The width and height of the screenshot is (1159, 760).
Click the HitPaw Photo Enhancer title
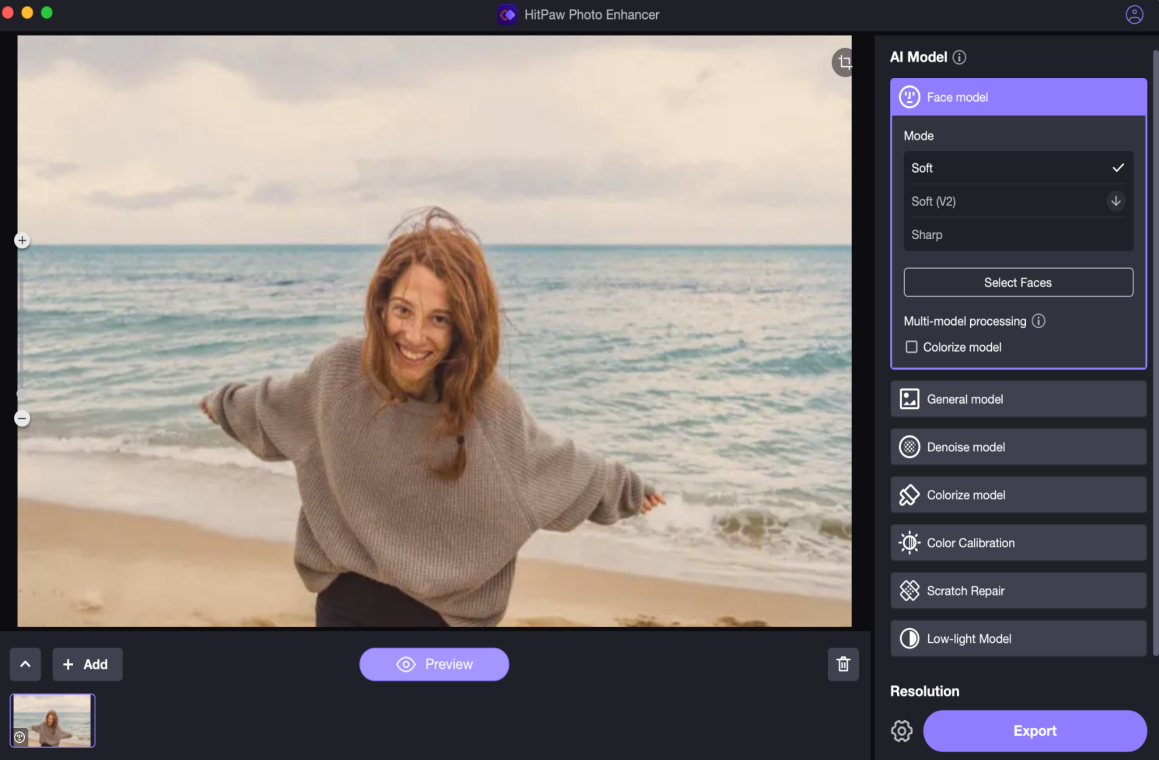[591, 14]
